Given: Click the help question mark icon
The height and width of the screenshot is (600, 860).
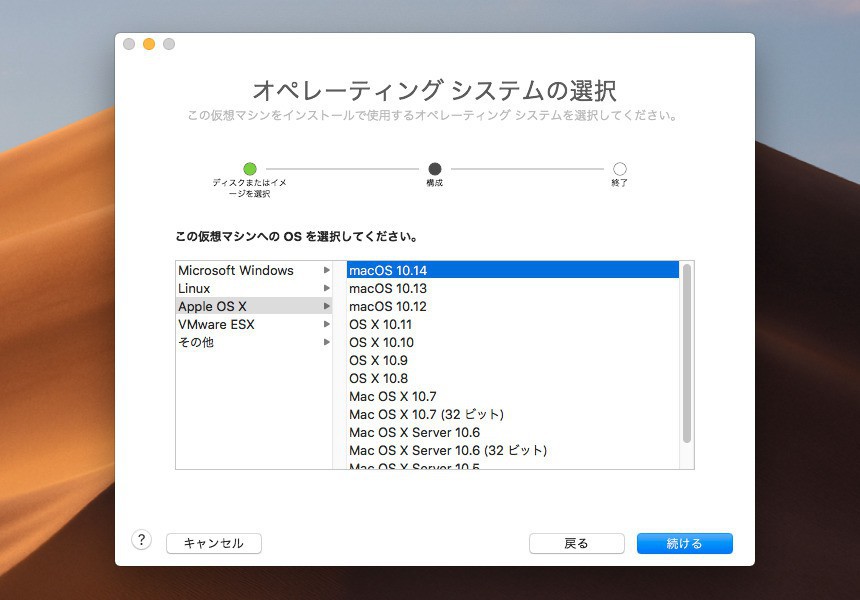Looking at the screenshot, I should (141, 540).
